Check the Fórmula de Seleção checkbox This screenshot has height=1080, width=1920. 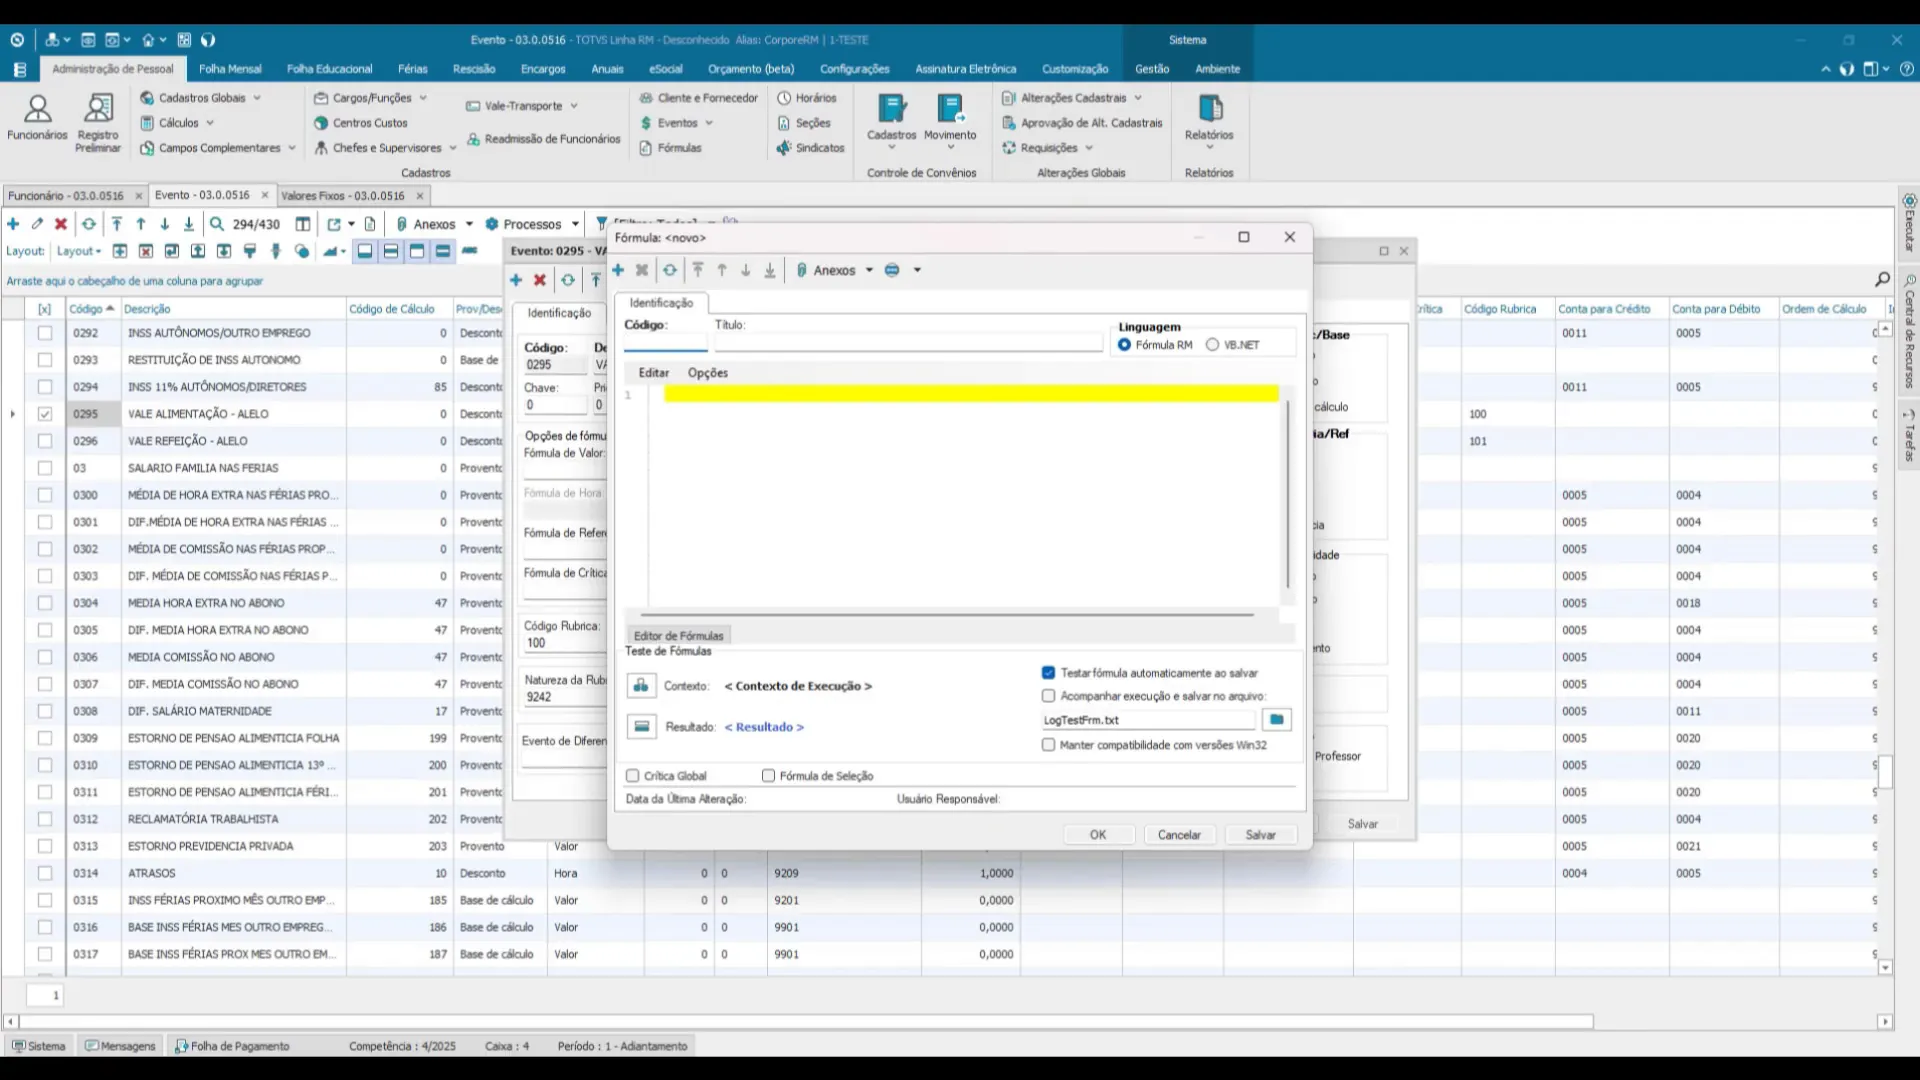tap(768, 776)
